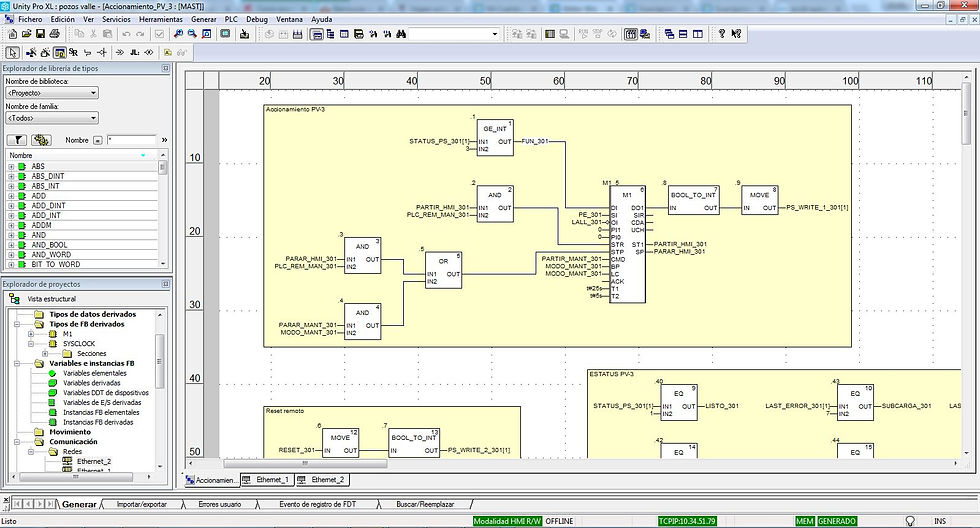980x528 pixels.
Task: Click the Cascade windows icon
Action: tap(669, 34)
